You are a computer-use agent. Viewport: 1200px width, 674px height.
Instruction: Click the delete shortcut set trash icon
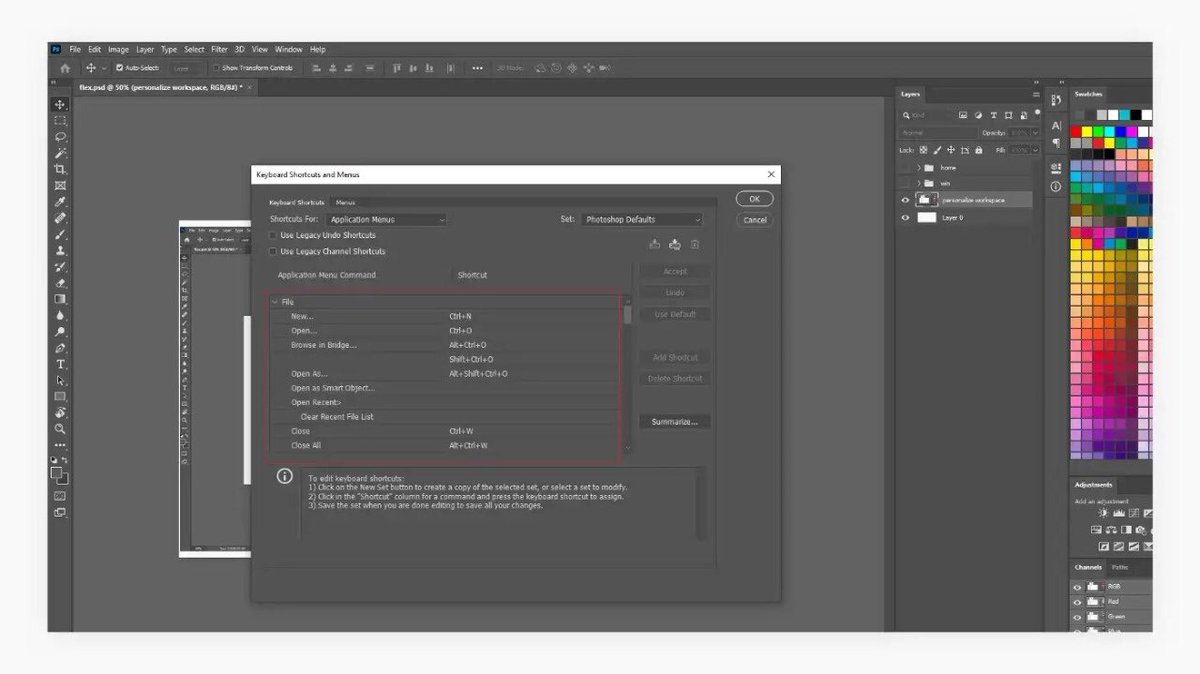[695, 244]
